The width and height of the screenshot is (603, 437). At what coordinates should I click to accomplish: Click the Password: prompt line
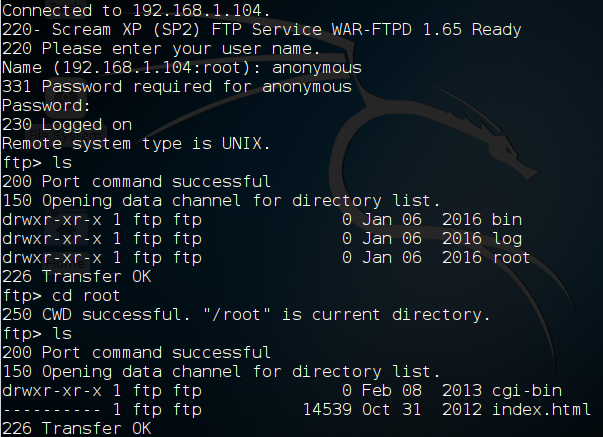click(46, 105)
